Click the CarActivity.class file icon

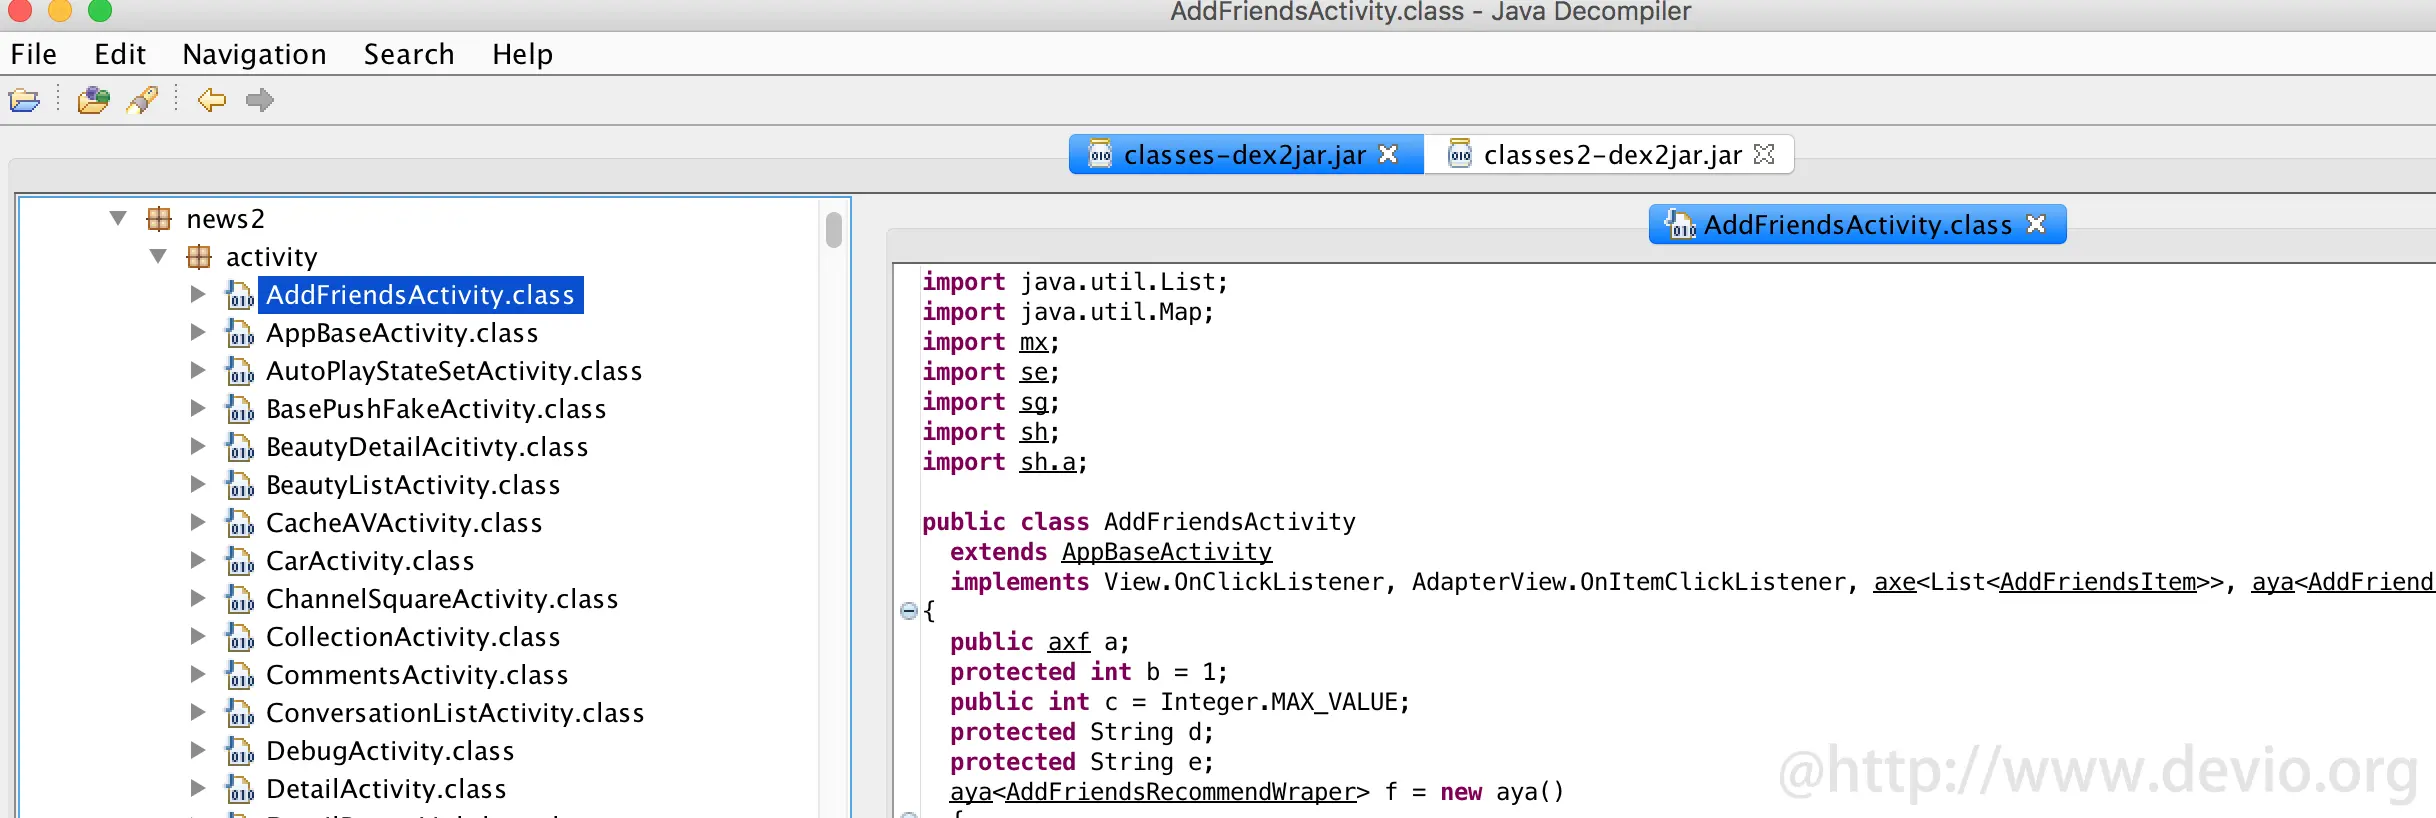click(x=240, y=561)
